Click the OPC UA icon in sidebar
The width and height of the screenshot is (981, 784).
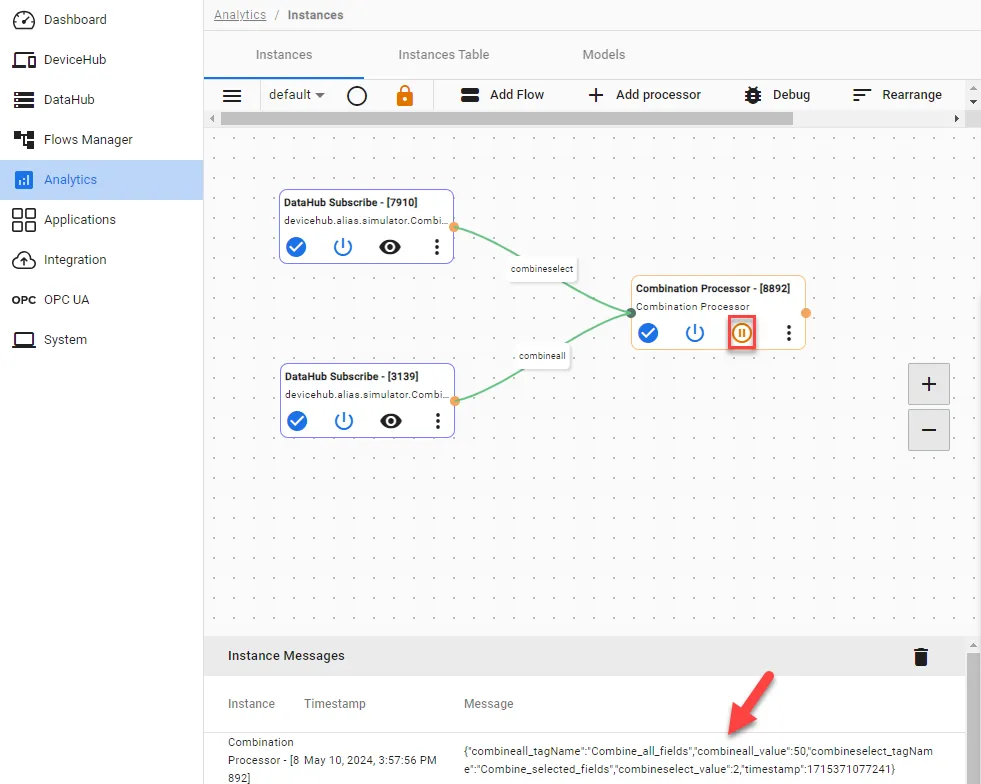(24, 300)
